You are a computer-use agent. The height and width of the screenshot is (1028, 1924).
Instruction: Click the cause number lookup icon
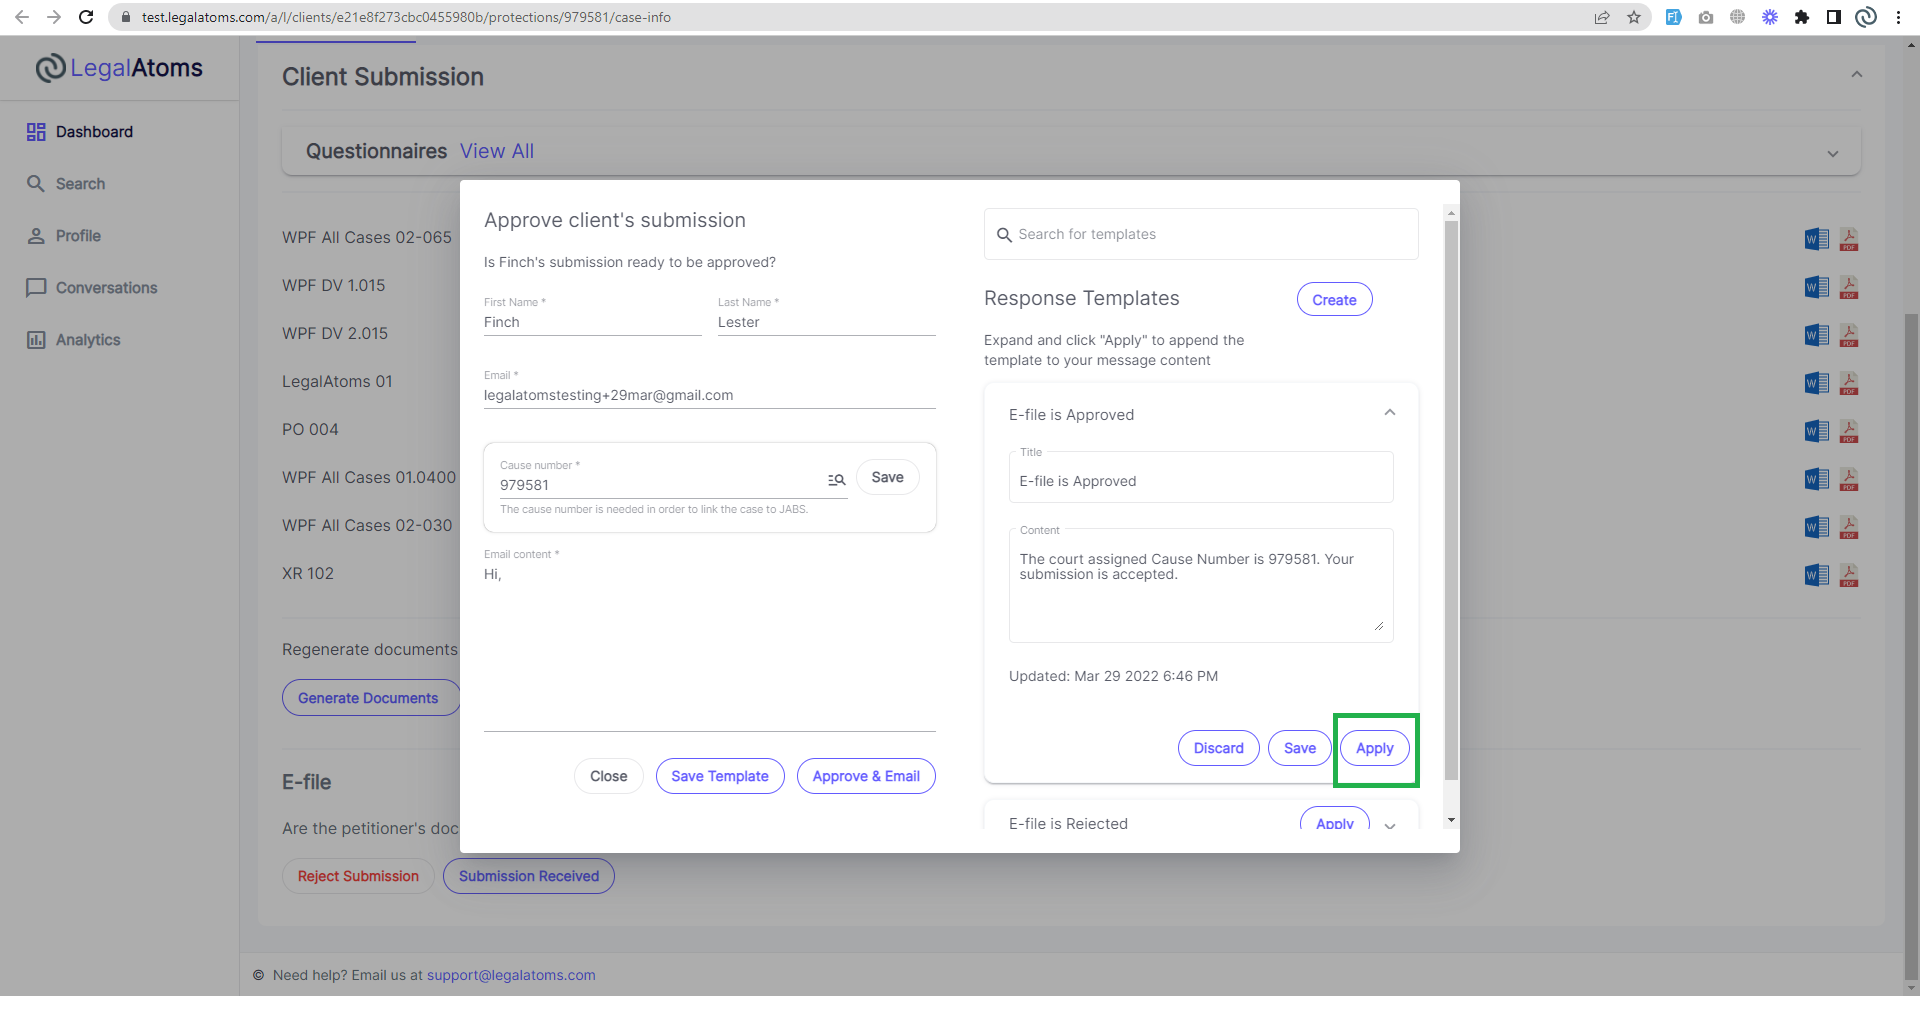pyautogui.click(x=837, y=481)
